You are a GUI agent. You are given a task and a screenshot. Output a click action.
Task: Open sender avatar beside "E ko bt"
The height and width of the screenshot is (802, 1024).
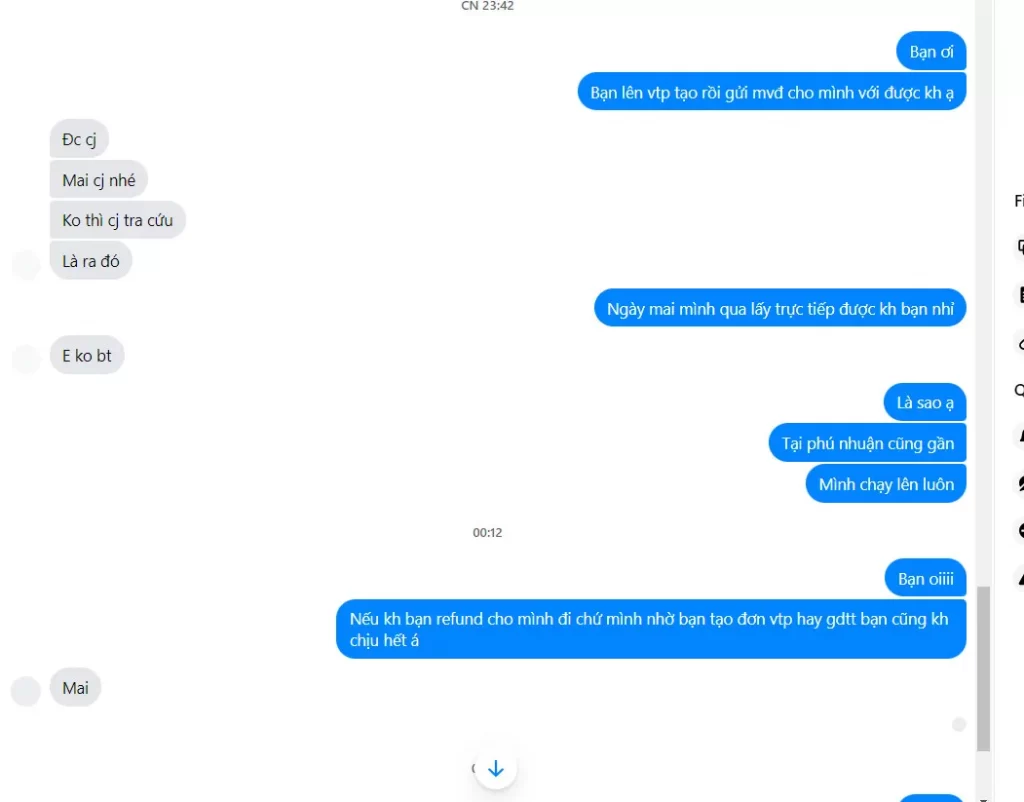(26, 359)
